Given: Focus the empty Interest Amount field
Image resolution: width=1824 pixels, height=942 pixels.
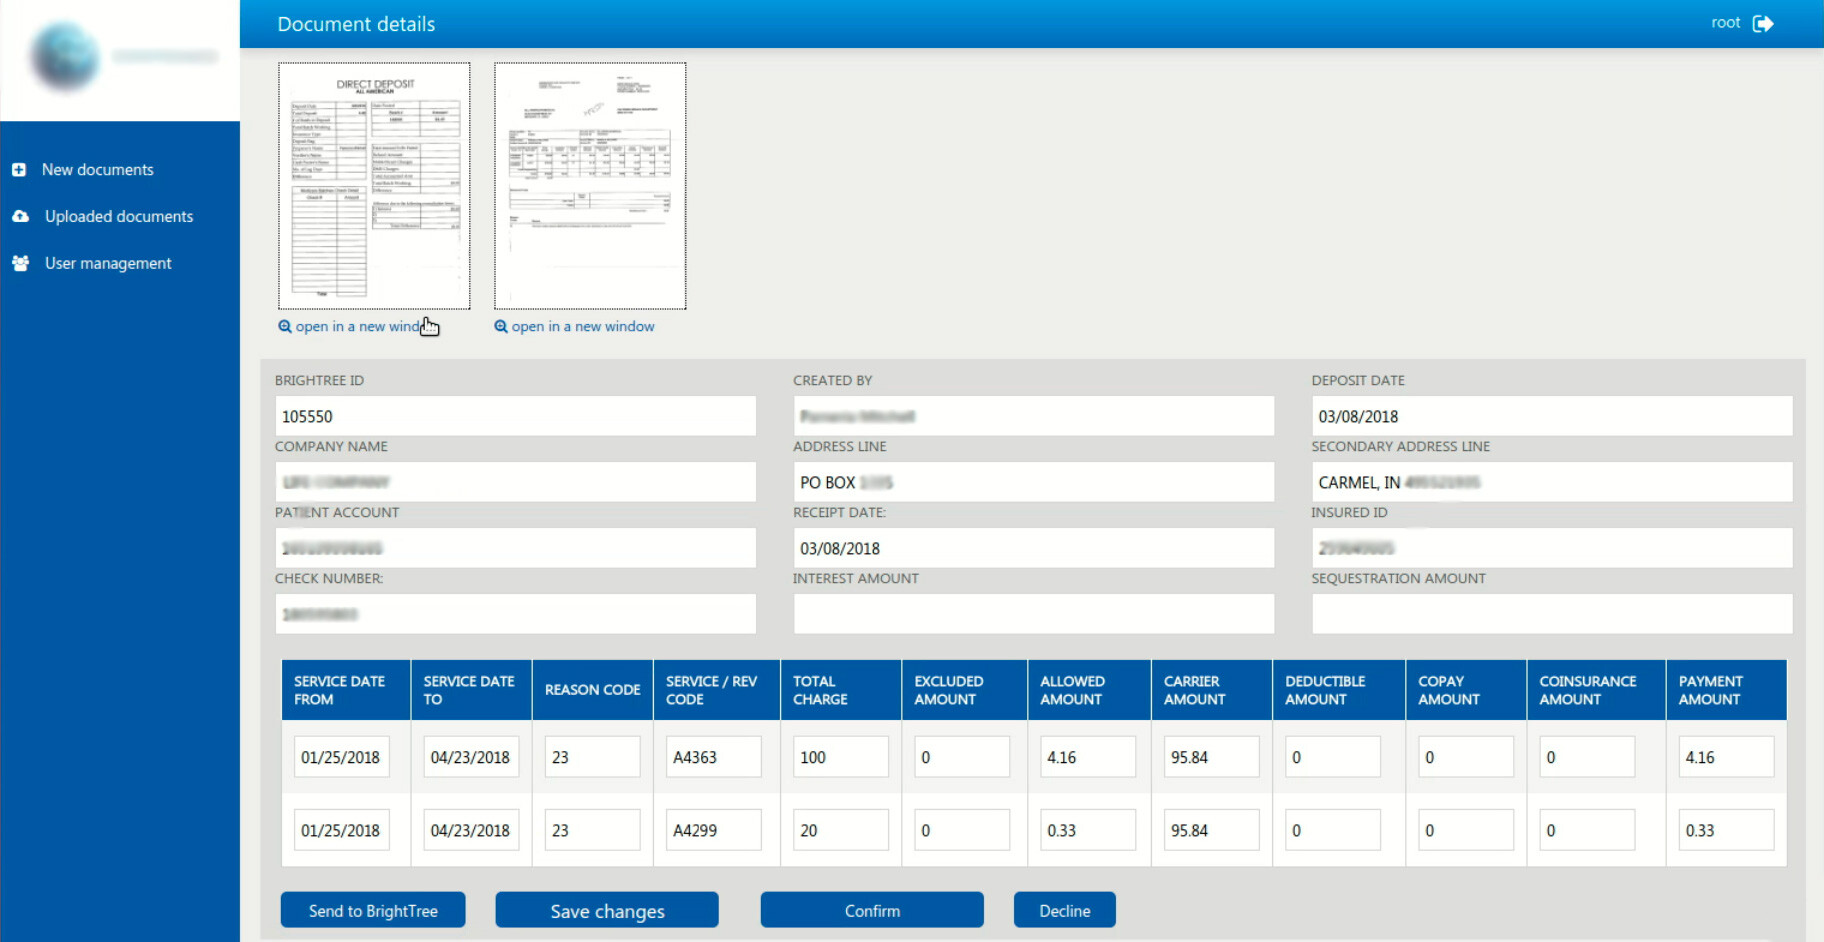Looking at the screenshot, I should coord(1033,614).
